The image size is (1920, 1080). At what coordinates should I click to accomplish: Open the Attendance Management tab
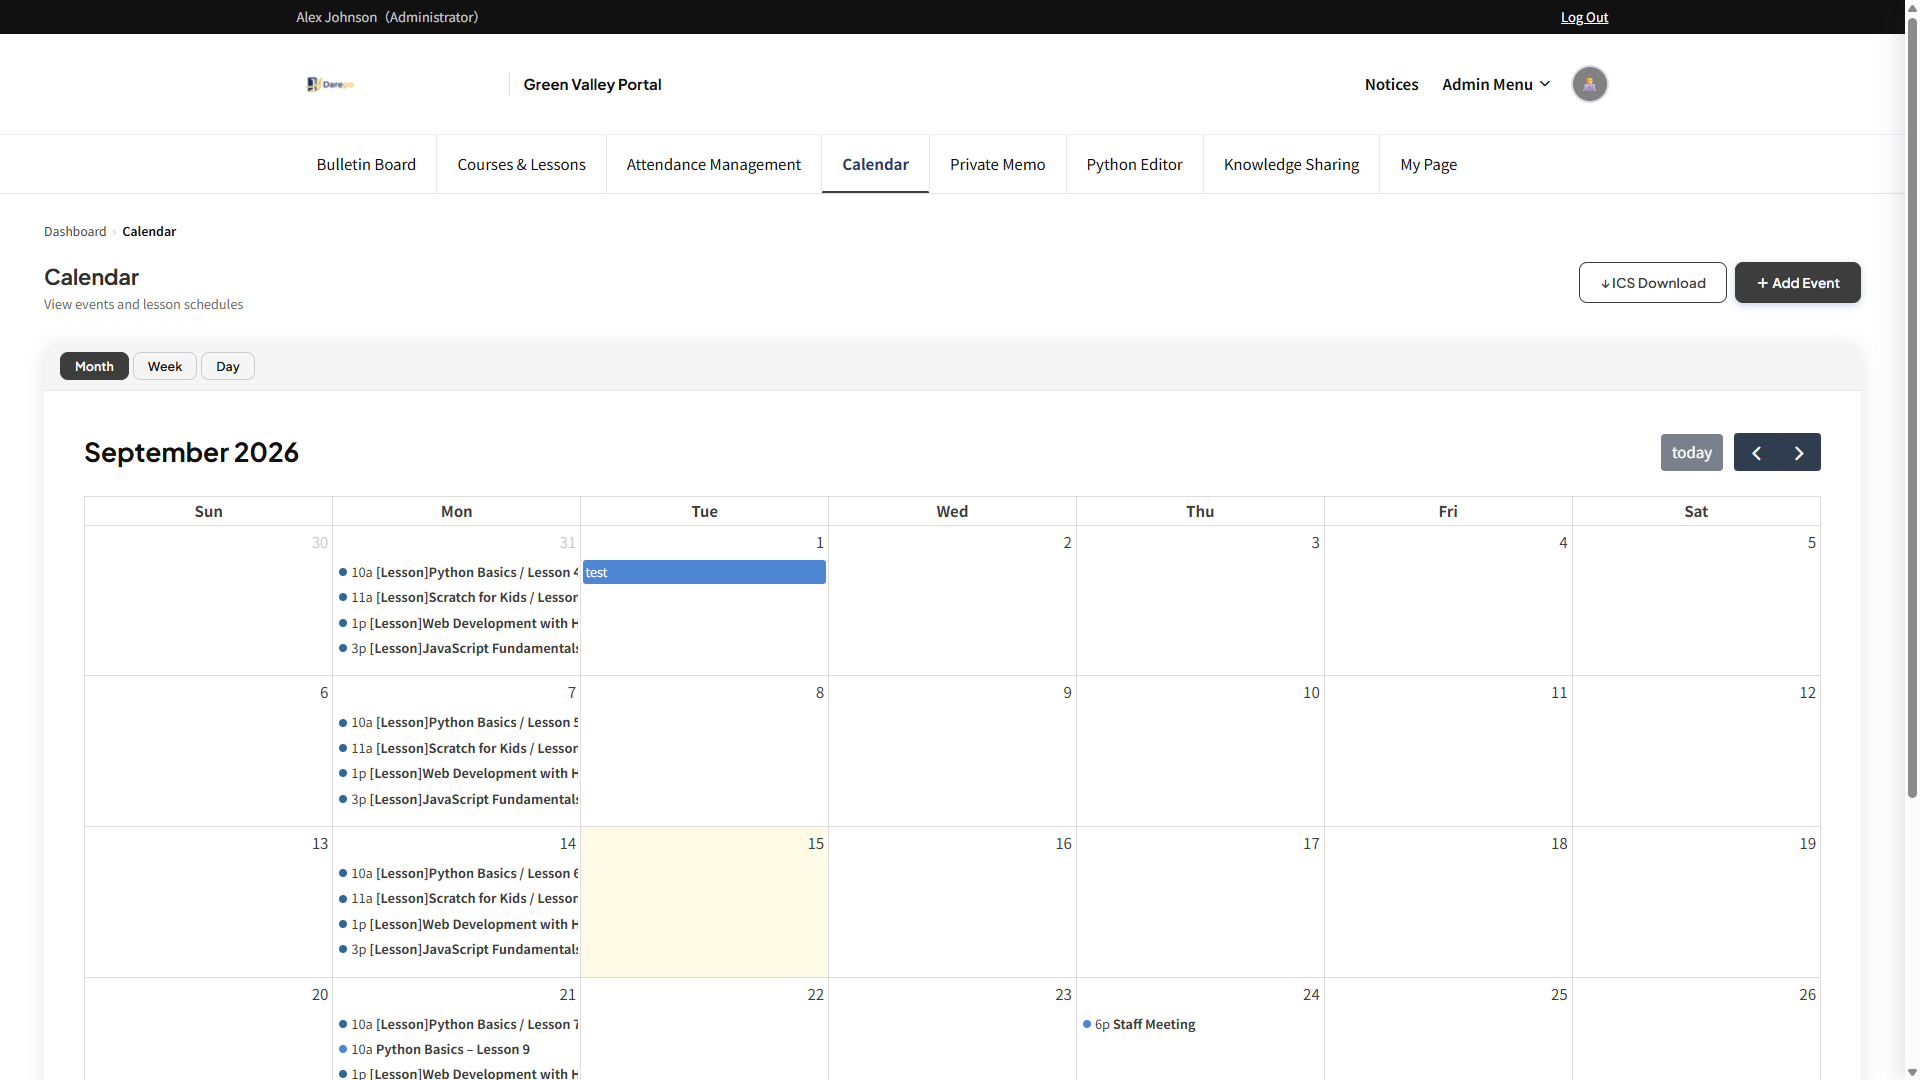pyautogui.click(x=713, y=164)
